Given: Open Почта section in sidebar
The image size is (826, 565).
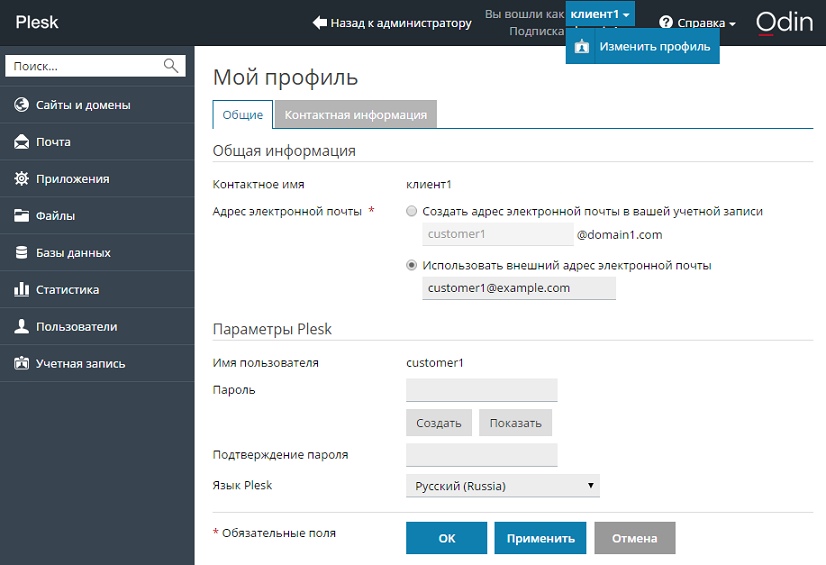Looking at the screenshot, I should click(97, 142).
